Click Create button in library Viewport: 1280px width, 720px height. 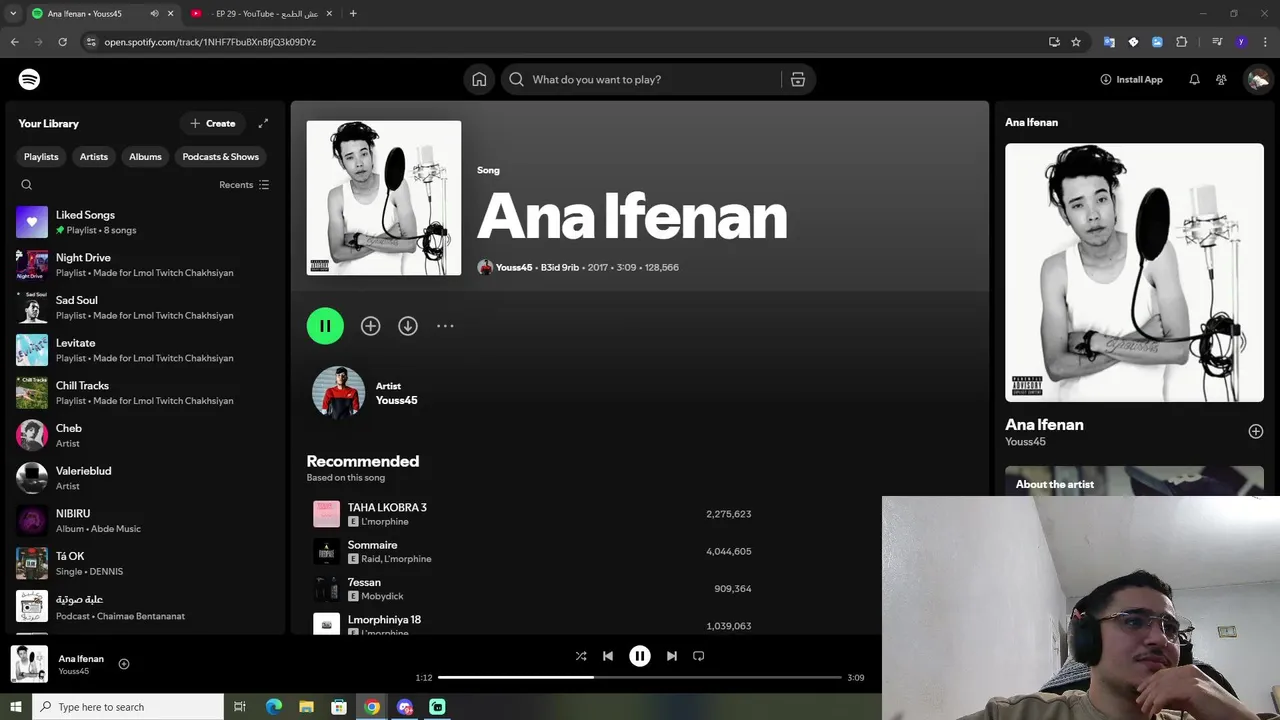(213, 123)
